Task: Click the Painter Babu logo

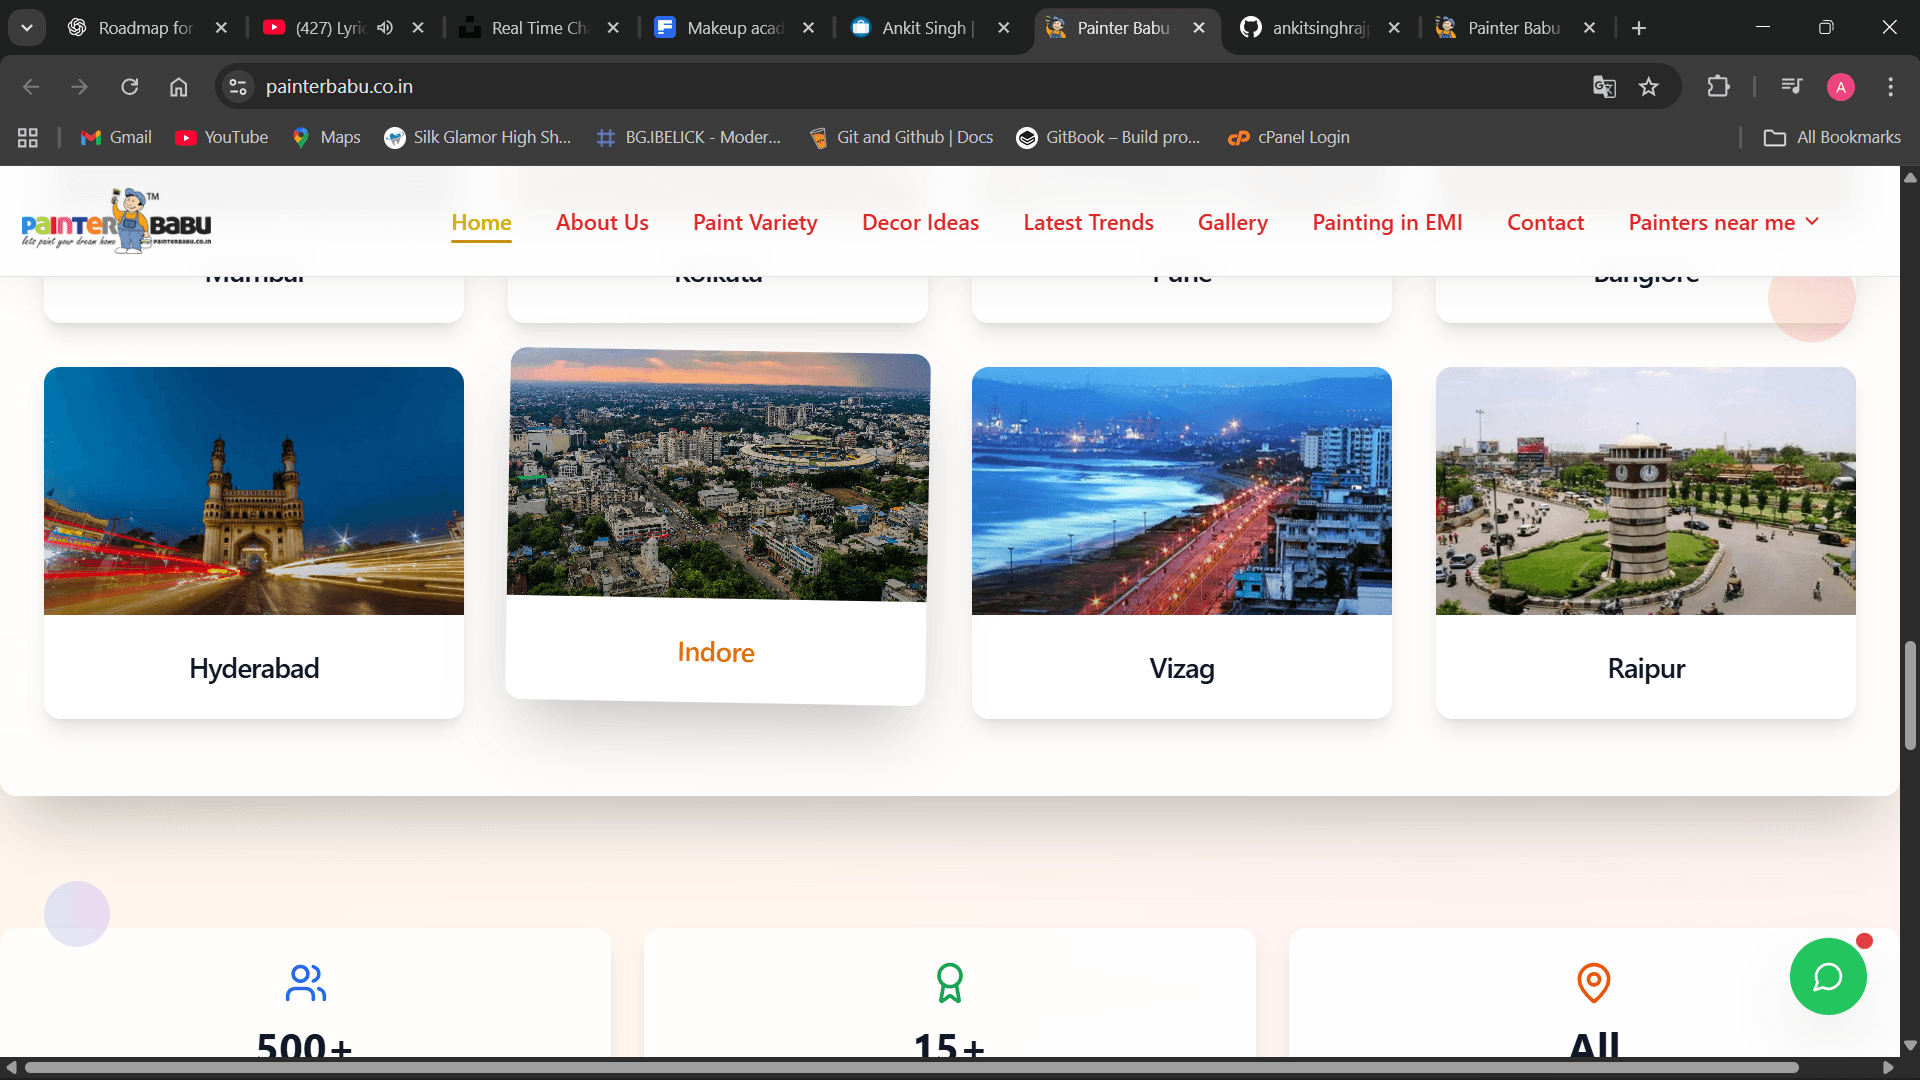Action: click(116, 222)
